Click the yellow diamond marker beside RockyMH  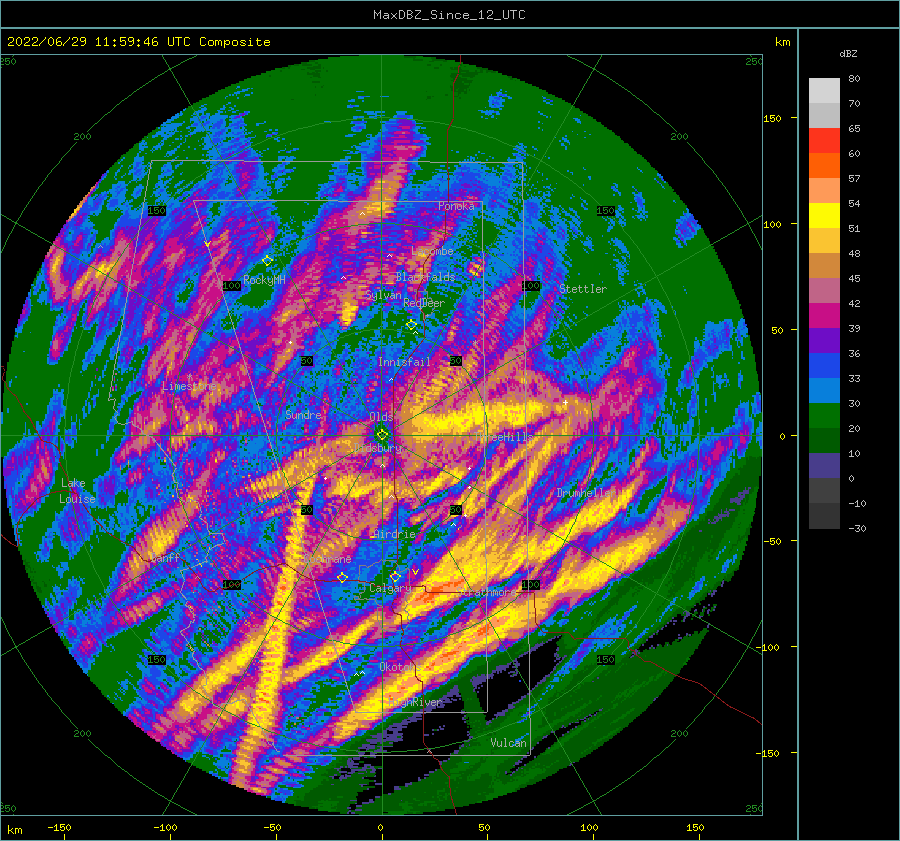point(267,261)
